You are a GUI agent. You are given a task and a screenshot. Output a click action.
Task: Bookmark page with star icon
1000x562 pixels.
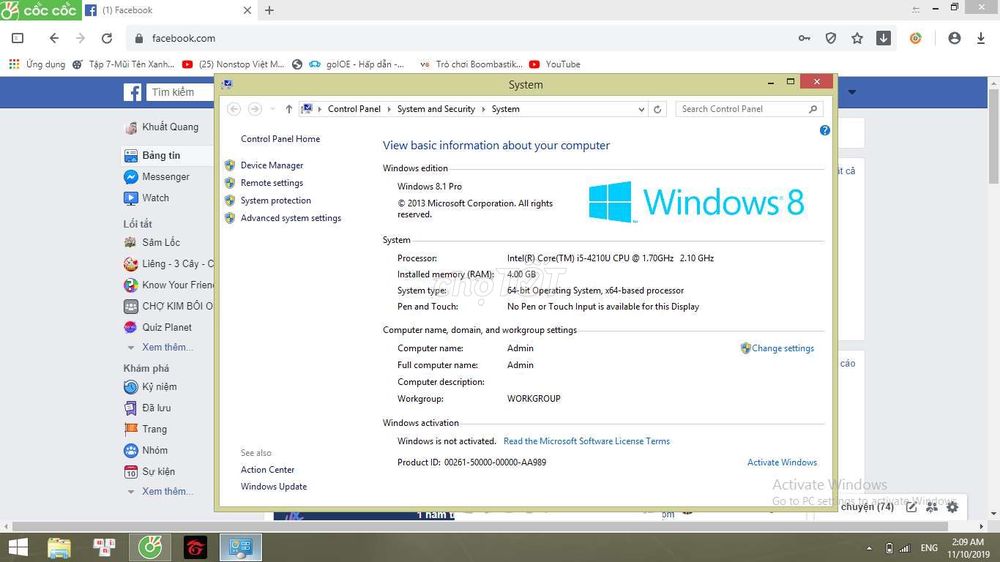click(857, 38)
